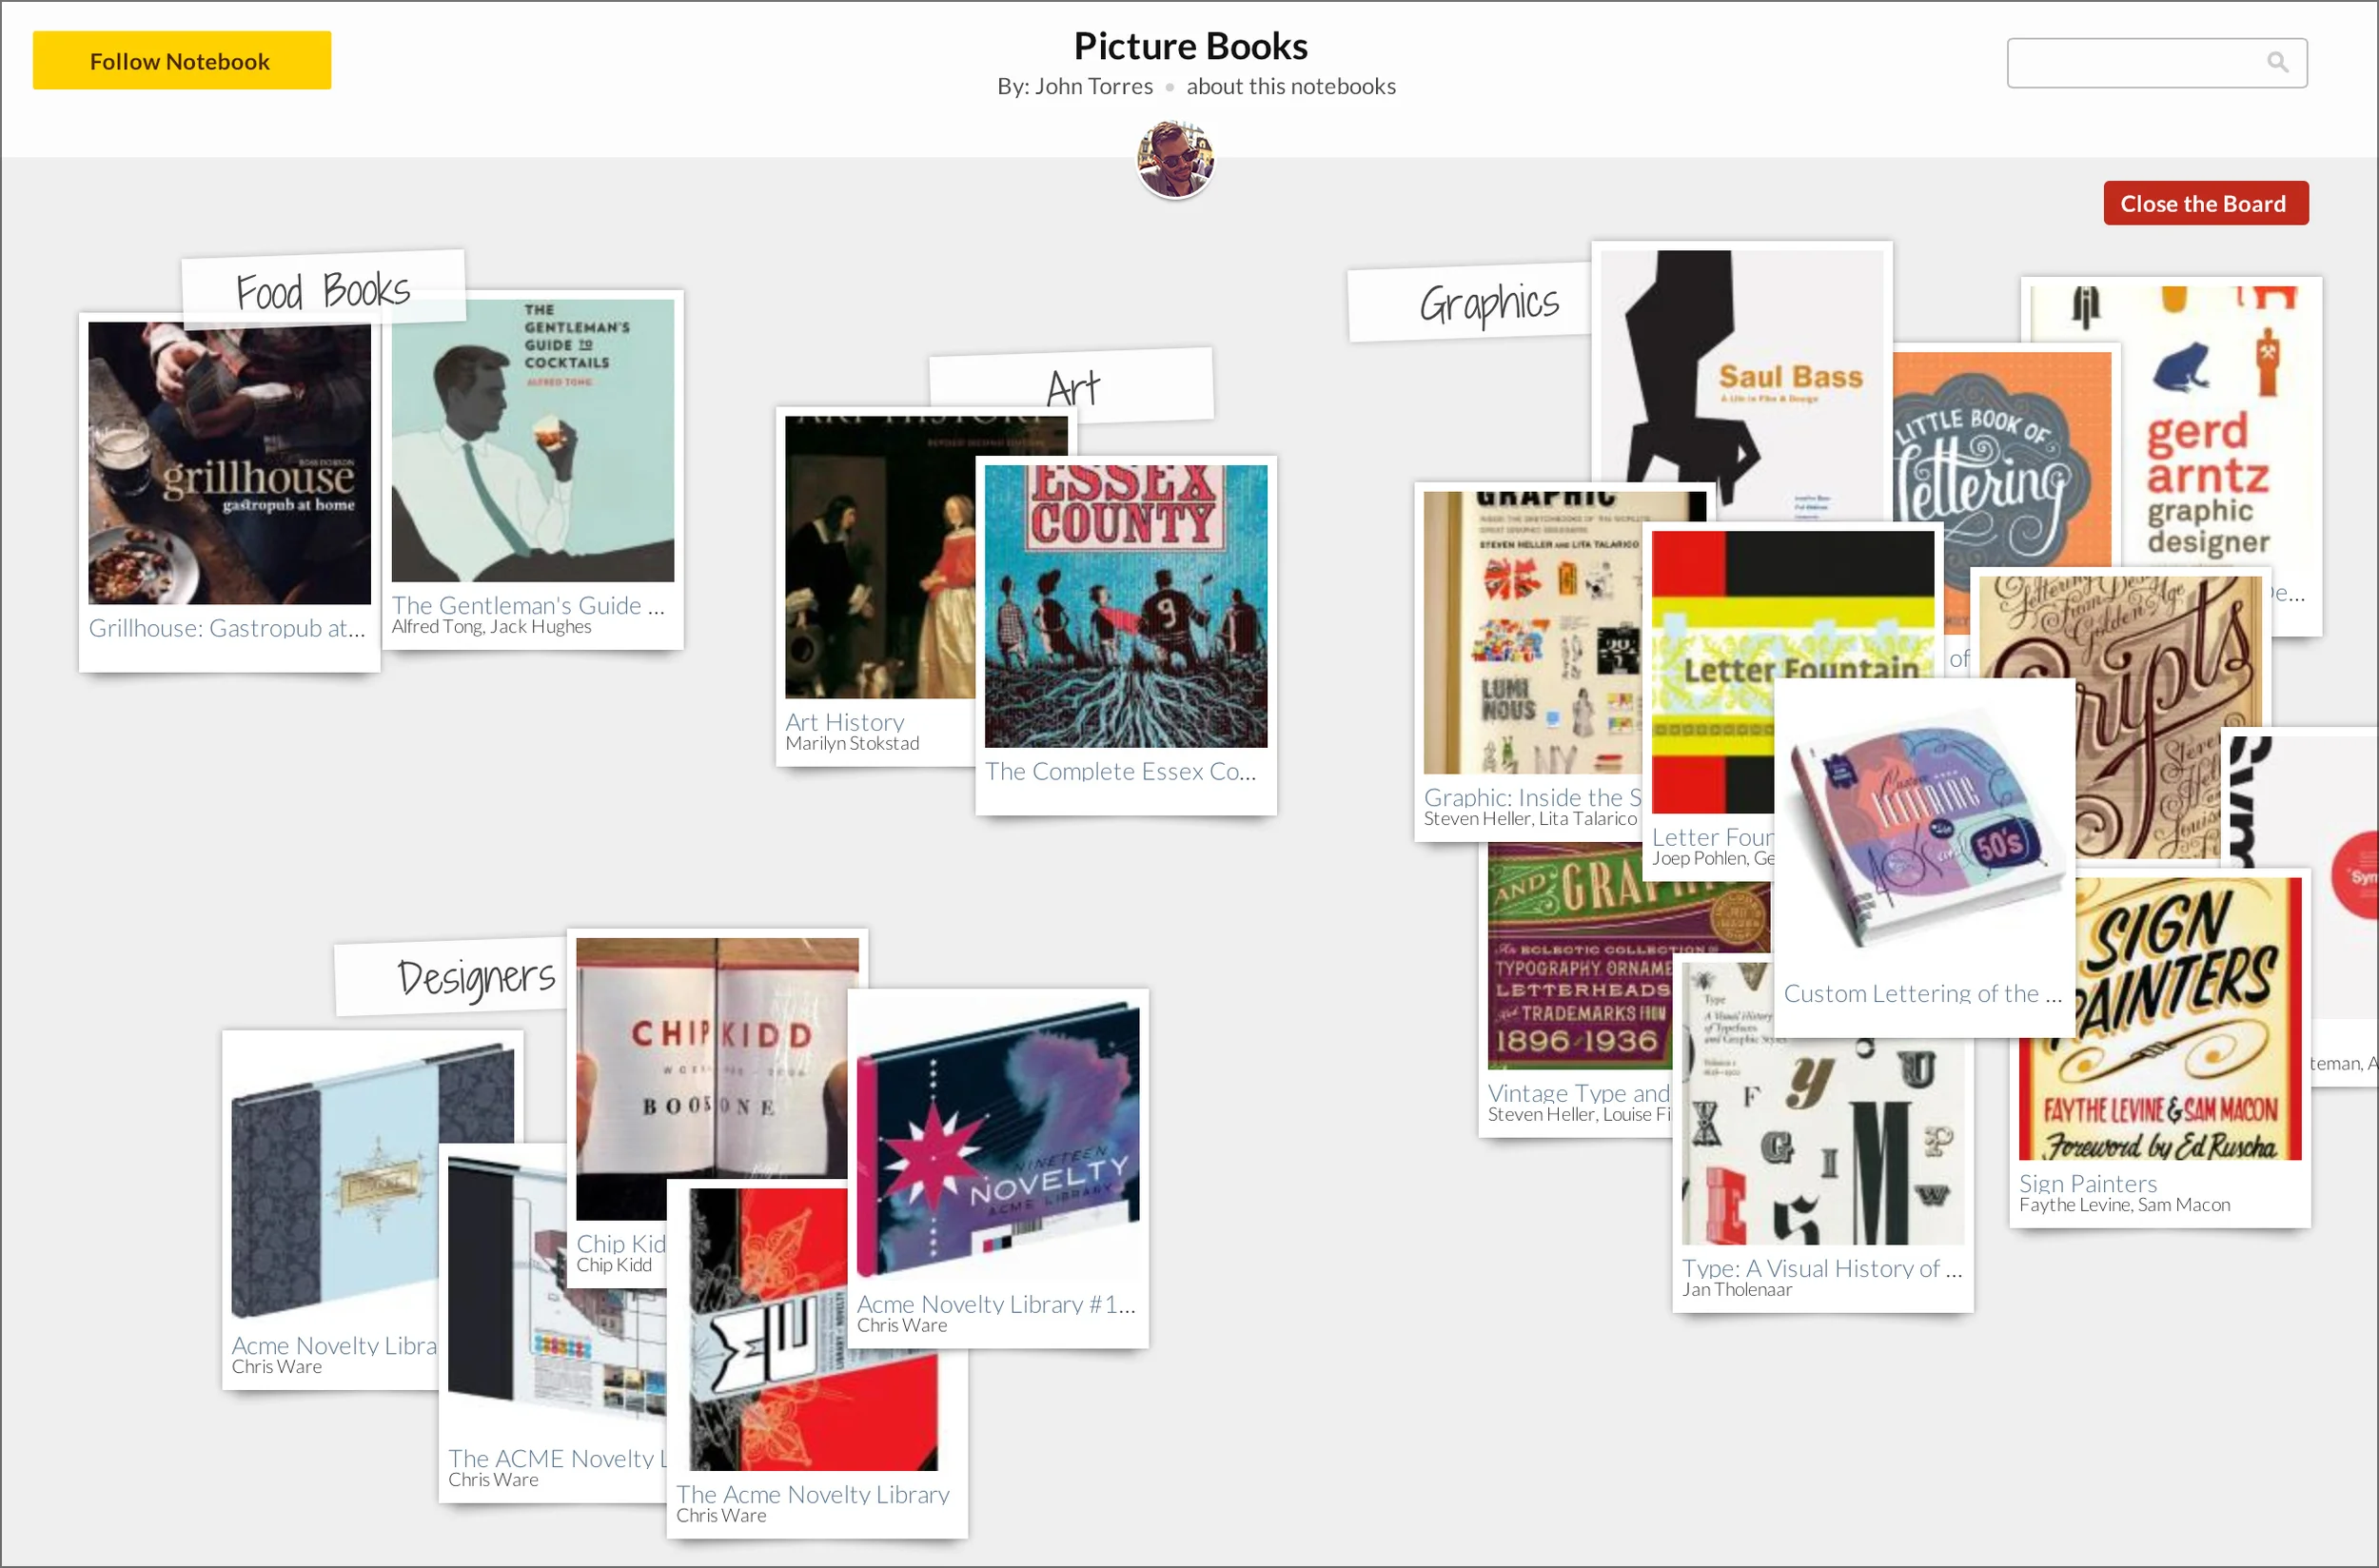Click the Chip Kidd title link
Screen dimensions: 2379x1568
(621, 1243)
